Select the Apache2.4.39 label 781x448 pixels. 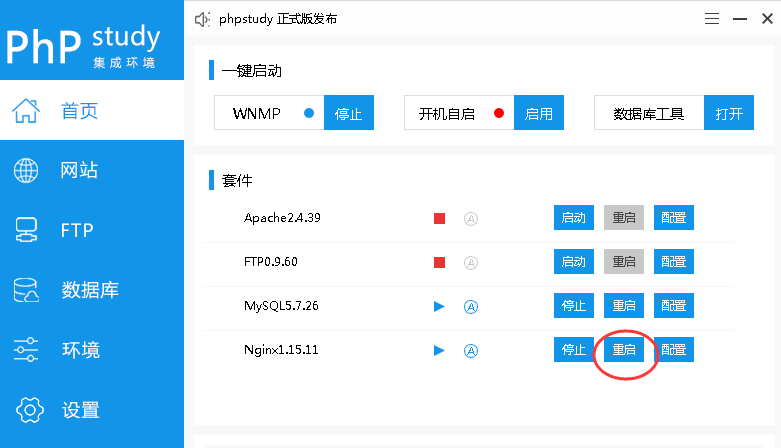[x=282, y=218]
